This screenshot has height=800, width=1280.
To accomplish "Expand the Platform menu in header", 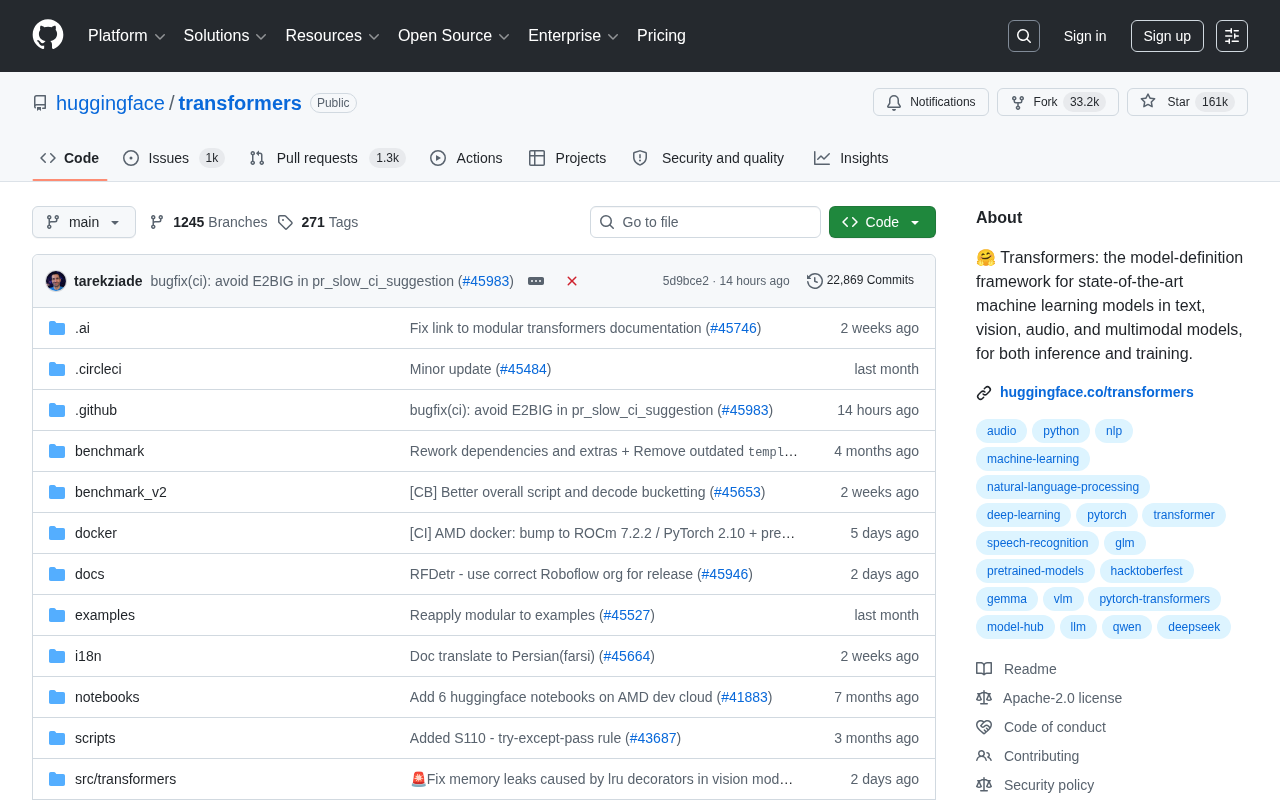I will (127, 36).
